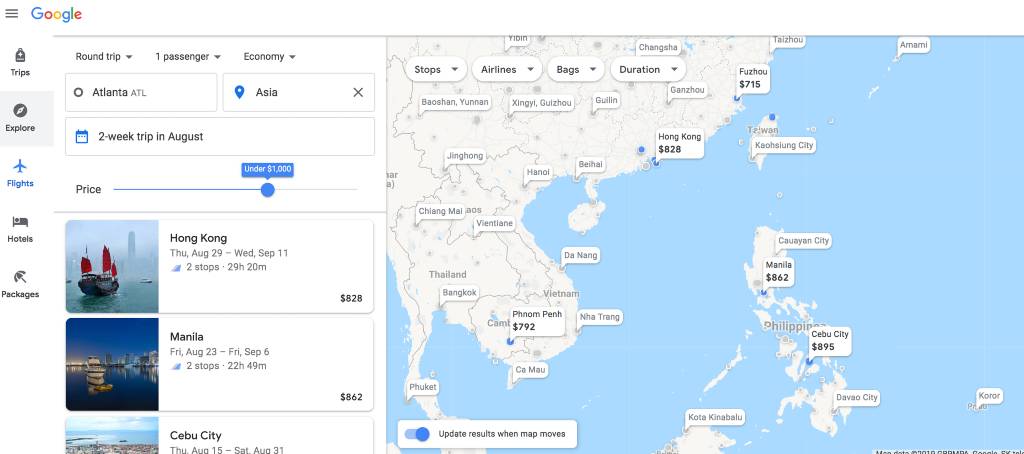
Task: Open the Bags filter dropdown
Action: coord(576,69)
